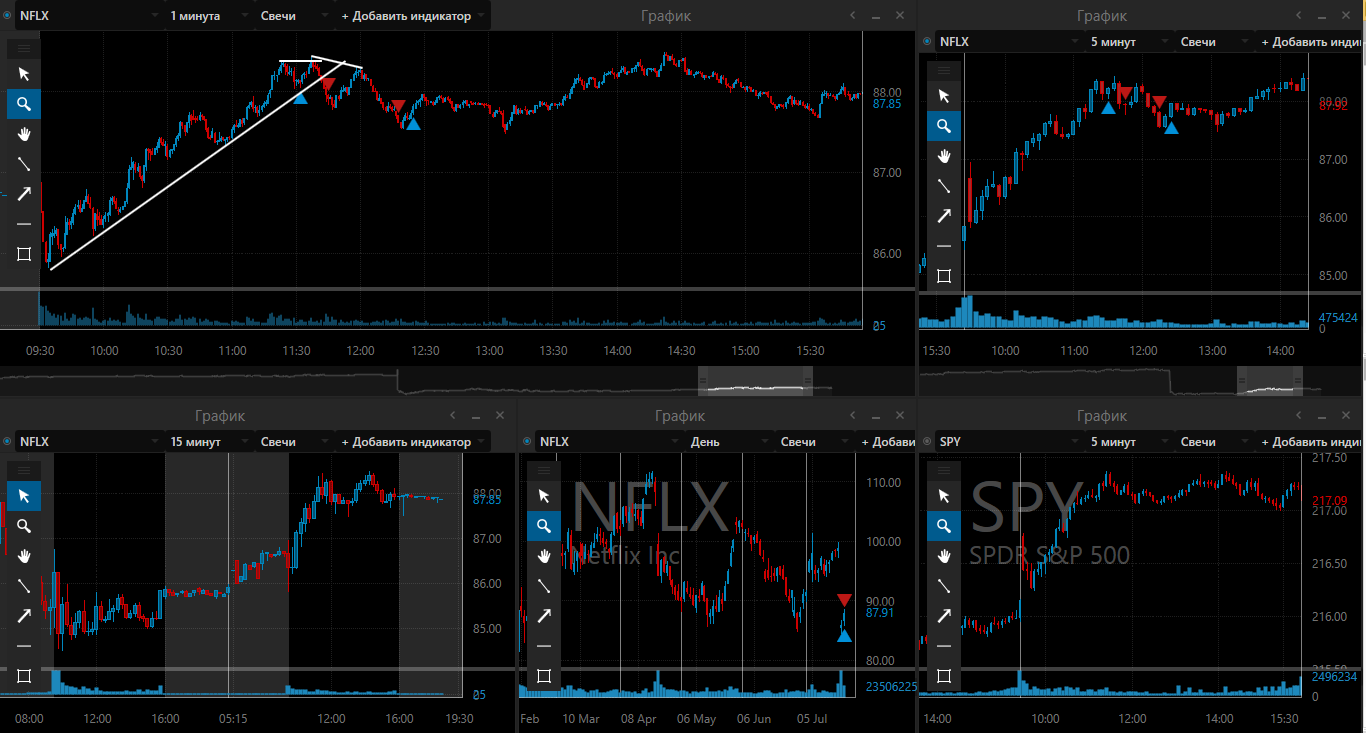This screenshot has width=1366, height=733.
Task: Toggle the link dot beside NFLX on the День chart
Action: pyautogui.click(x=527, y=441)
